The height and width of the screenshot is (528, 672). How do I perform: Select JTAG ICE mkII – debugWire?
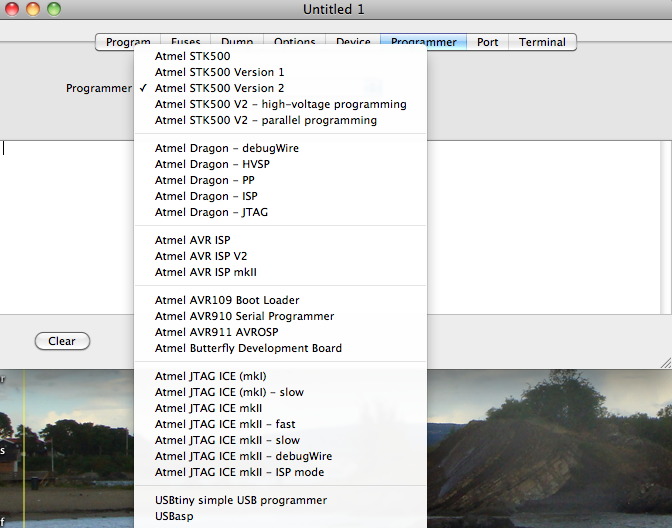coord(281,456)
